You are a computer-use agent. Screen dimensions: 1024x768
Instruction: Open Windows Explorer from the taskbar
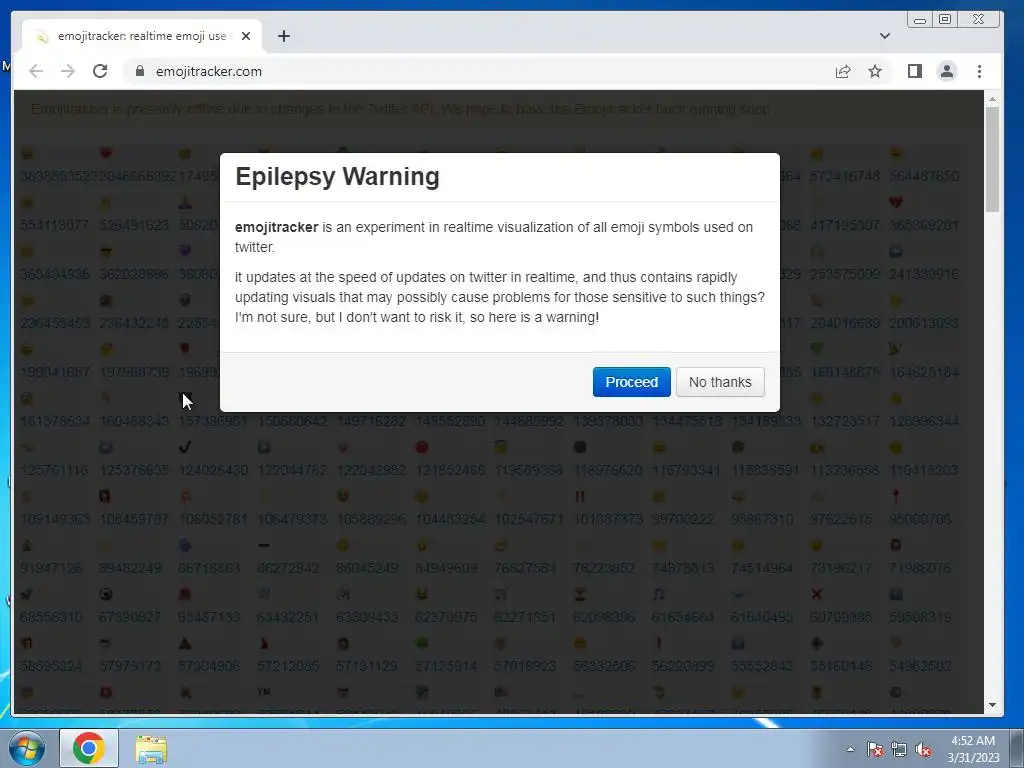coord(151,748)
